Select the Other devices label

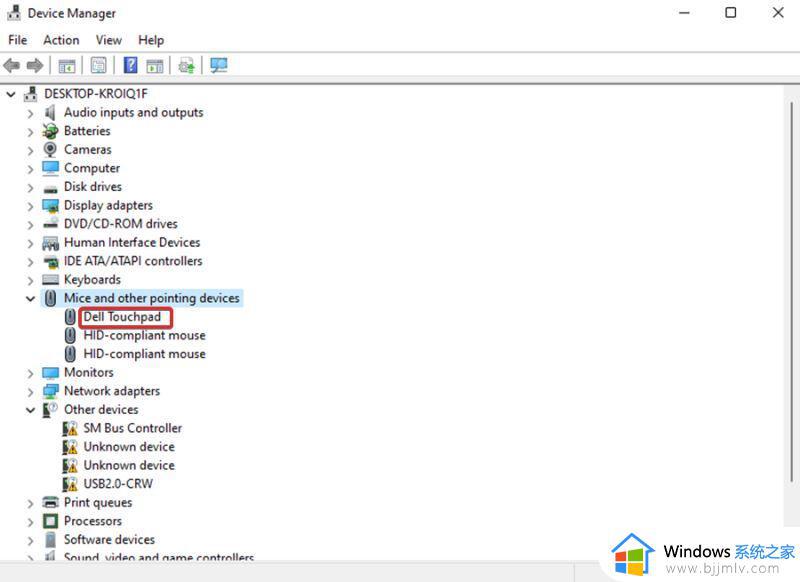click(101, 410)
